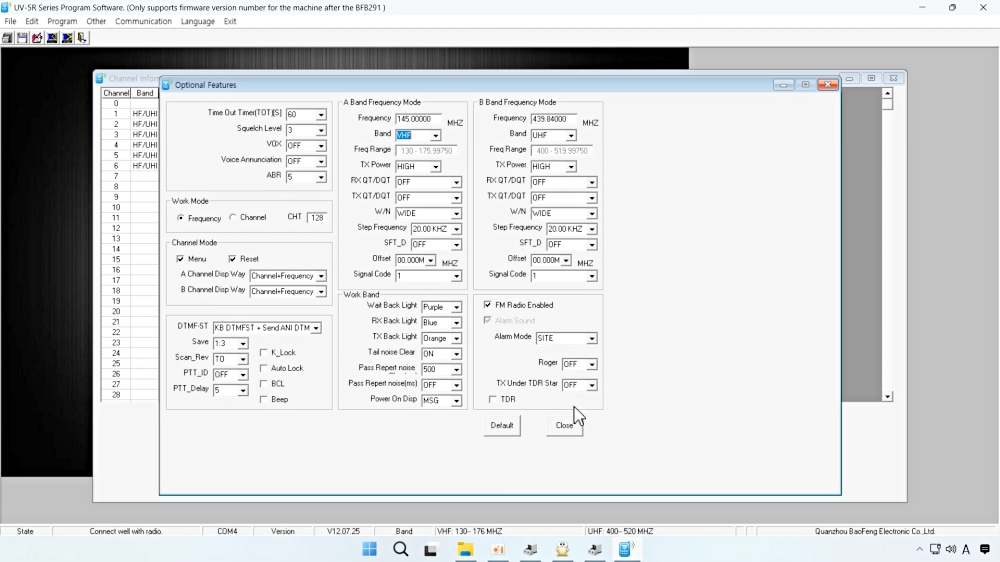Toggle the Menu checkbox in Channel Mode

coord(180,259)
